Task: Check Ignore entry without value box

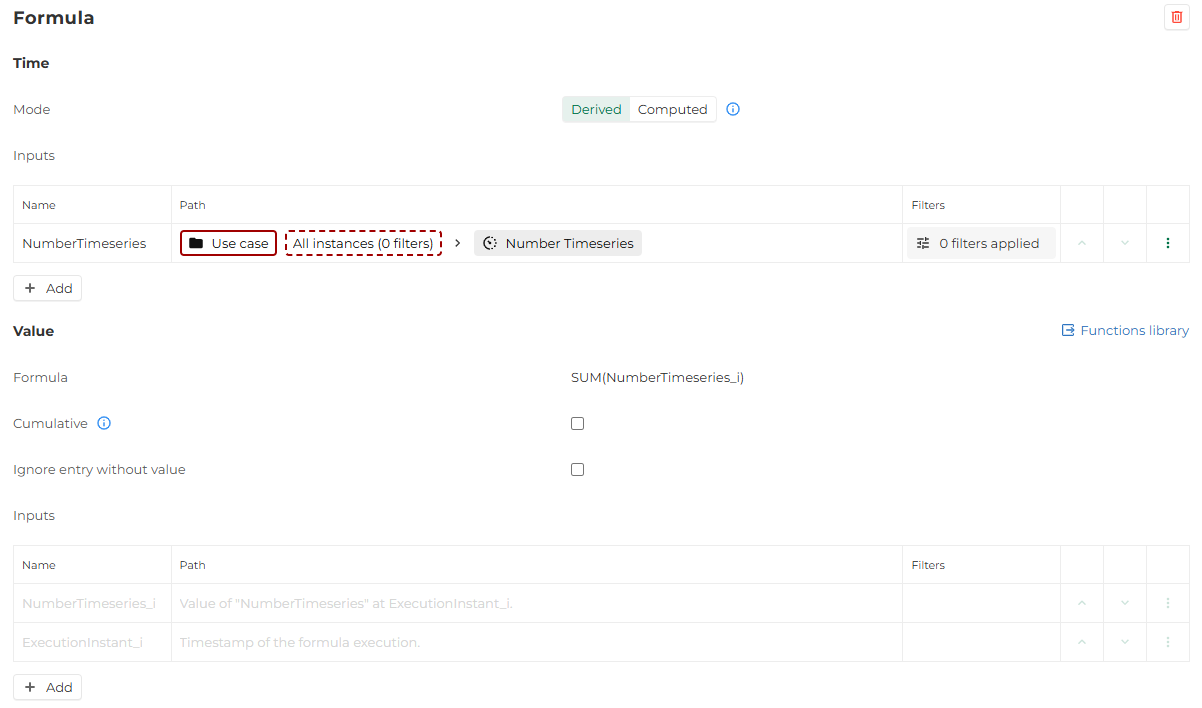Action: tap(577, 470)
